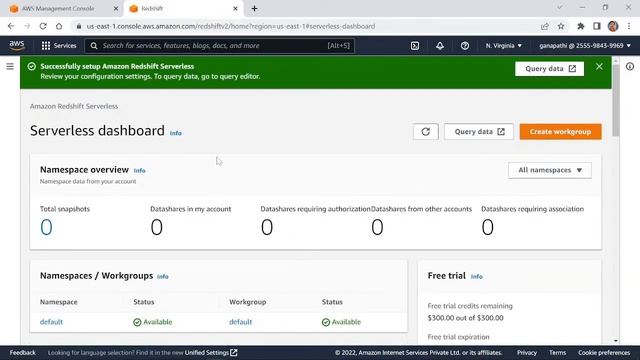Screen dimensions: 640x360
Task: Open Info next to Serverless dashboard
Action: (176, 133)
